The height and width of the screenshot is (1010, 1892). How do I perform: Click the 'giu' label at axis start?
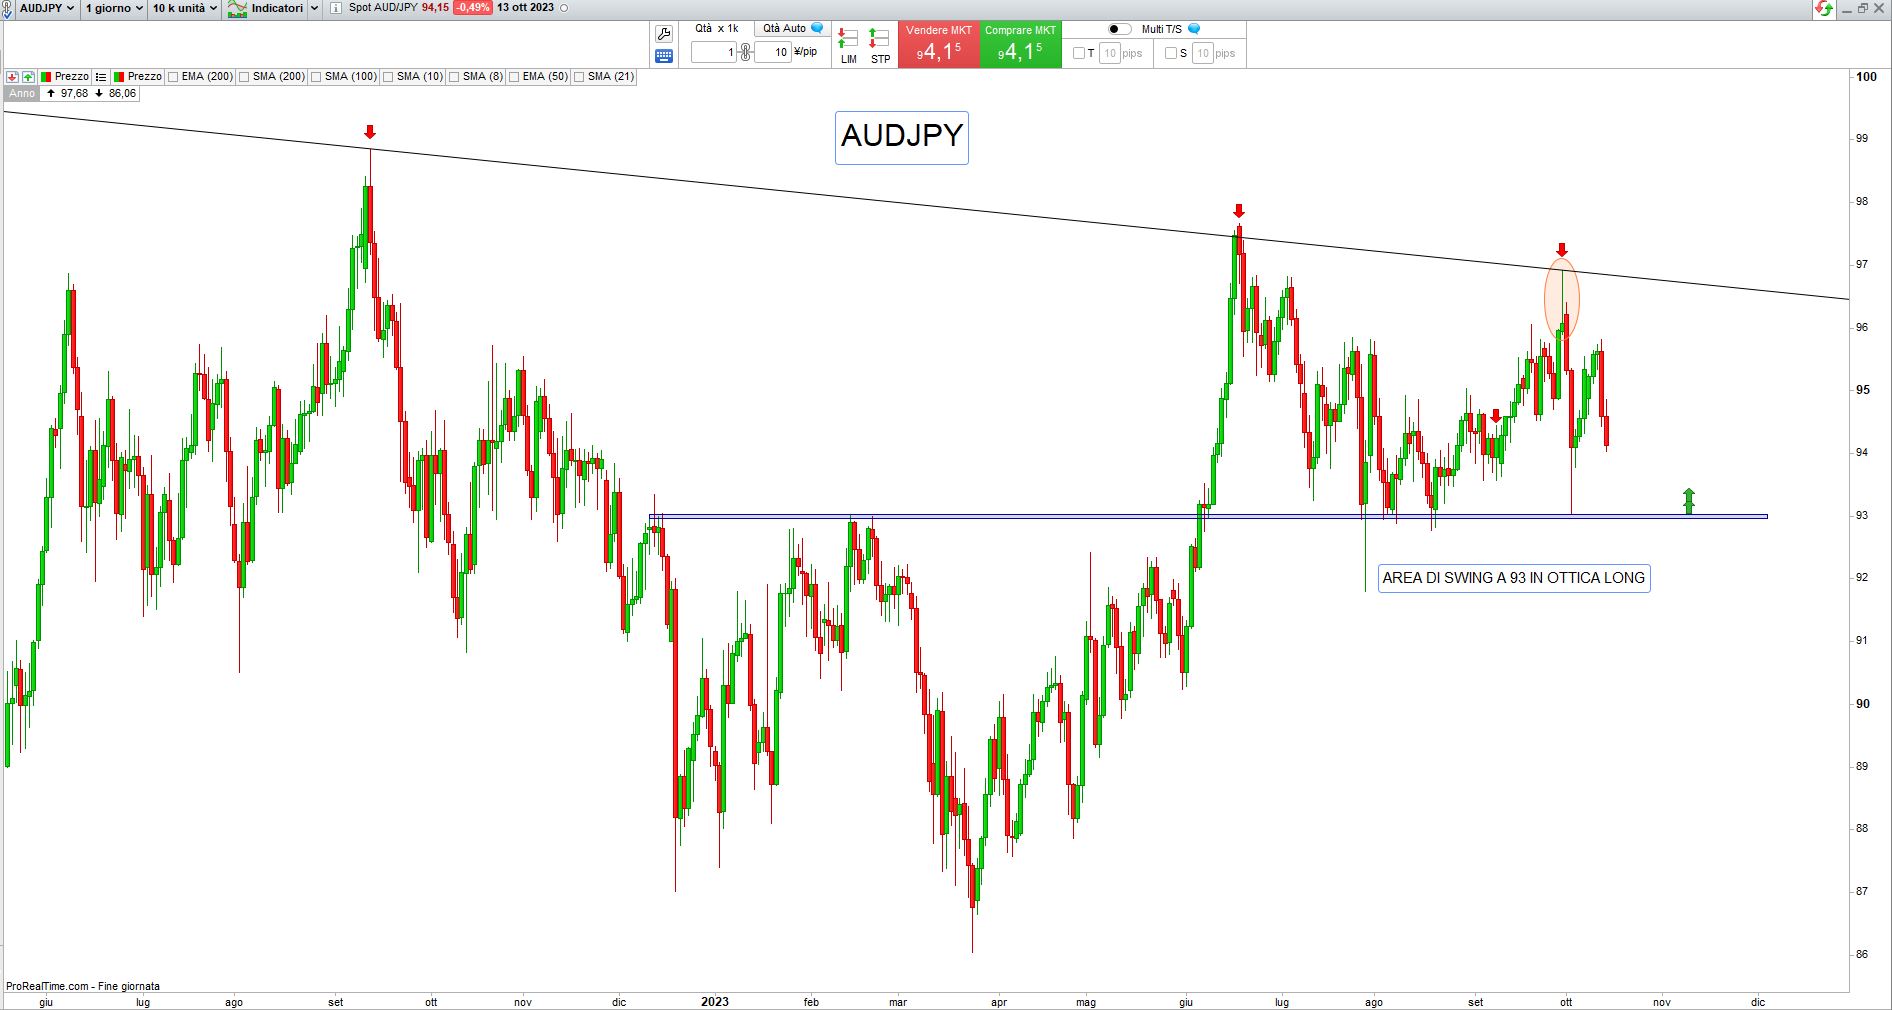pos(45,1002)
